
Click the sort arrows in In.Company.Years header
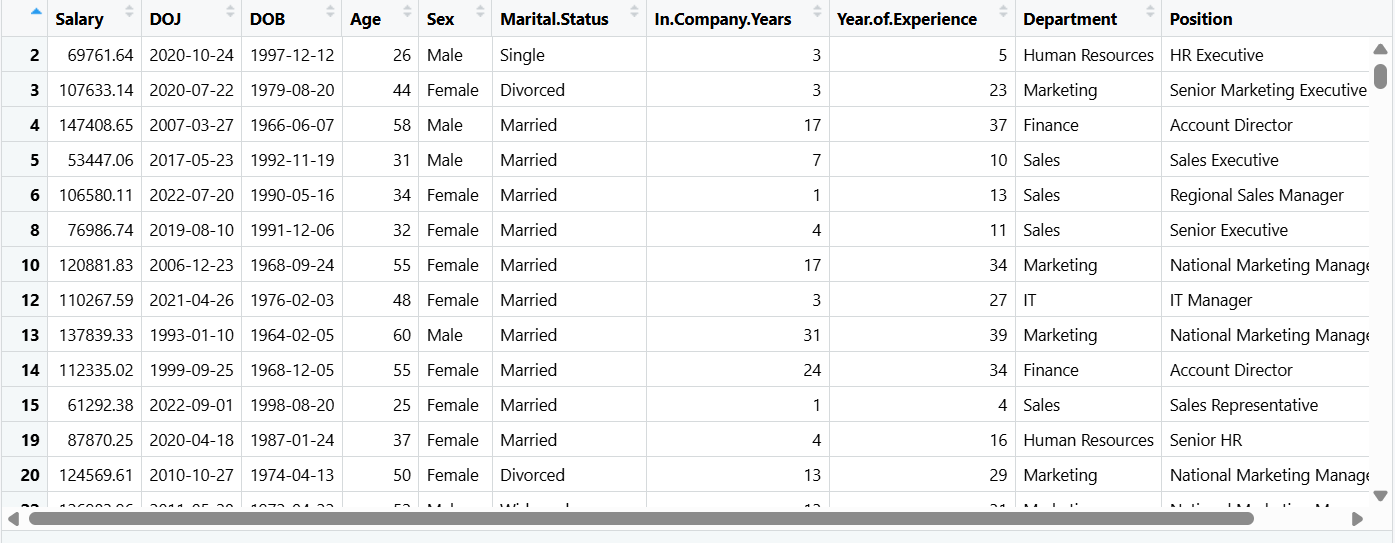point(817,12)
